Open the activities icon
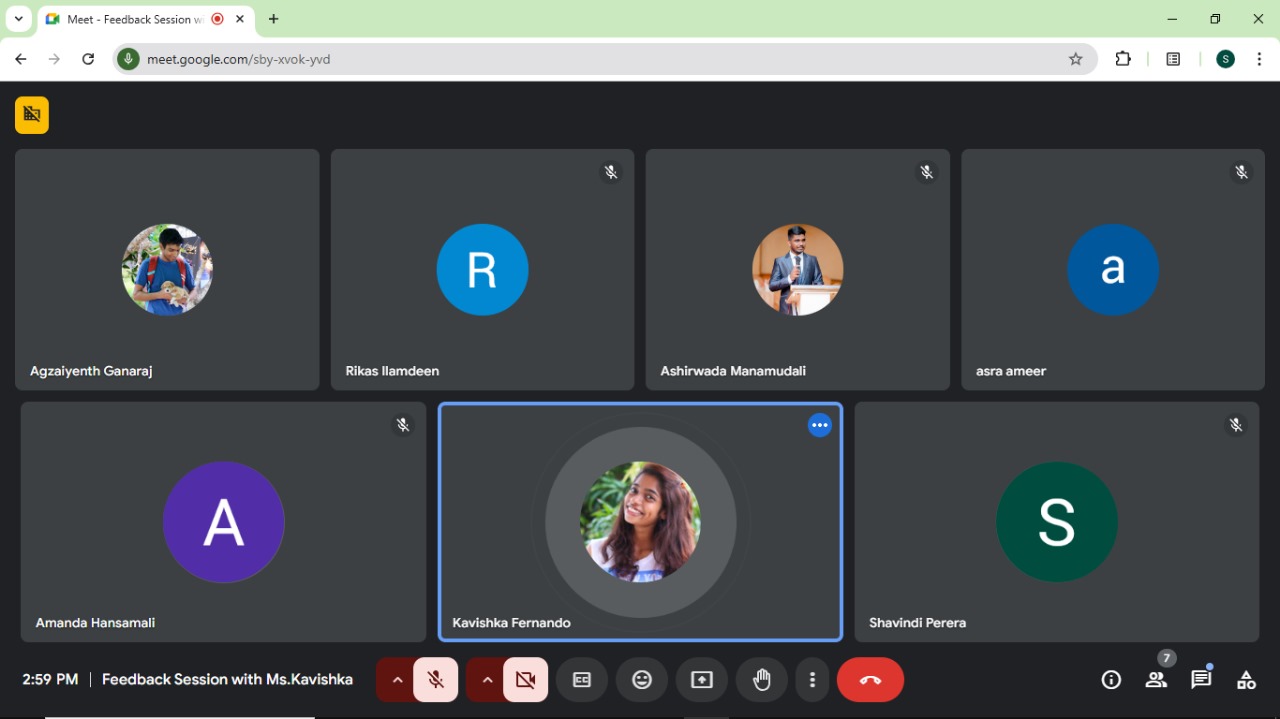 coord(1246,680)
